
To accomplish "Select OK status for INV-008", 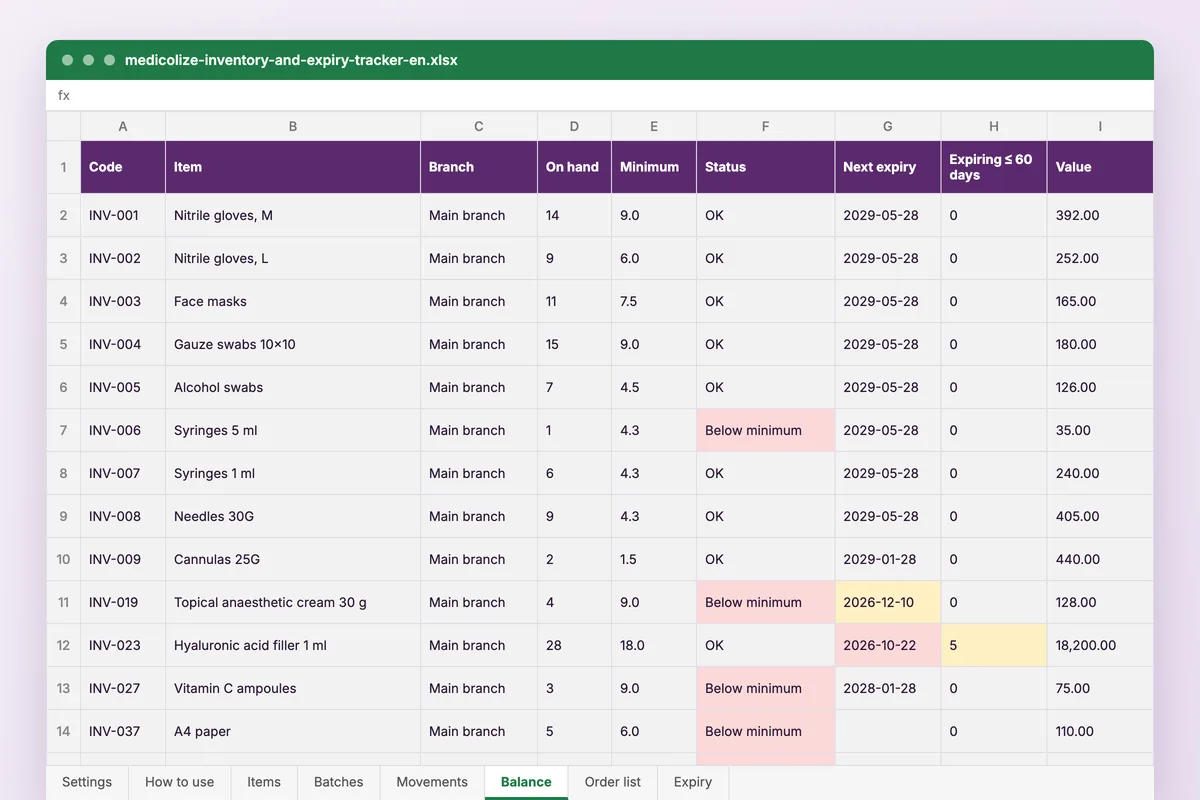I will point(766,516).
